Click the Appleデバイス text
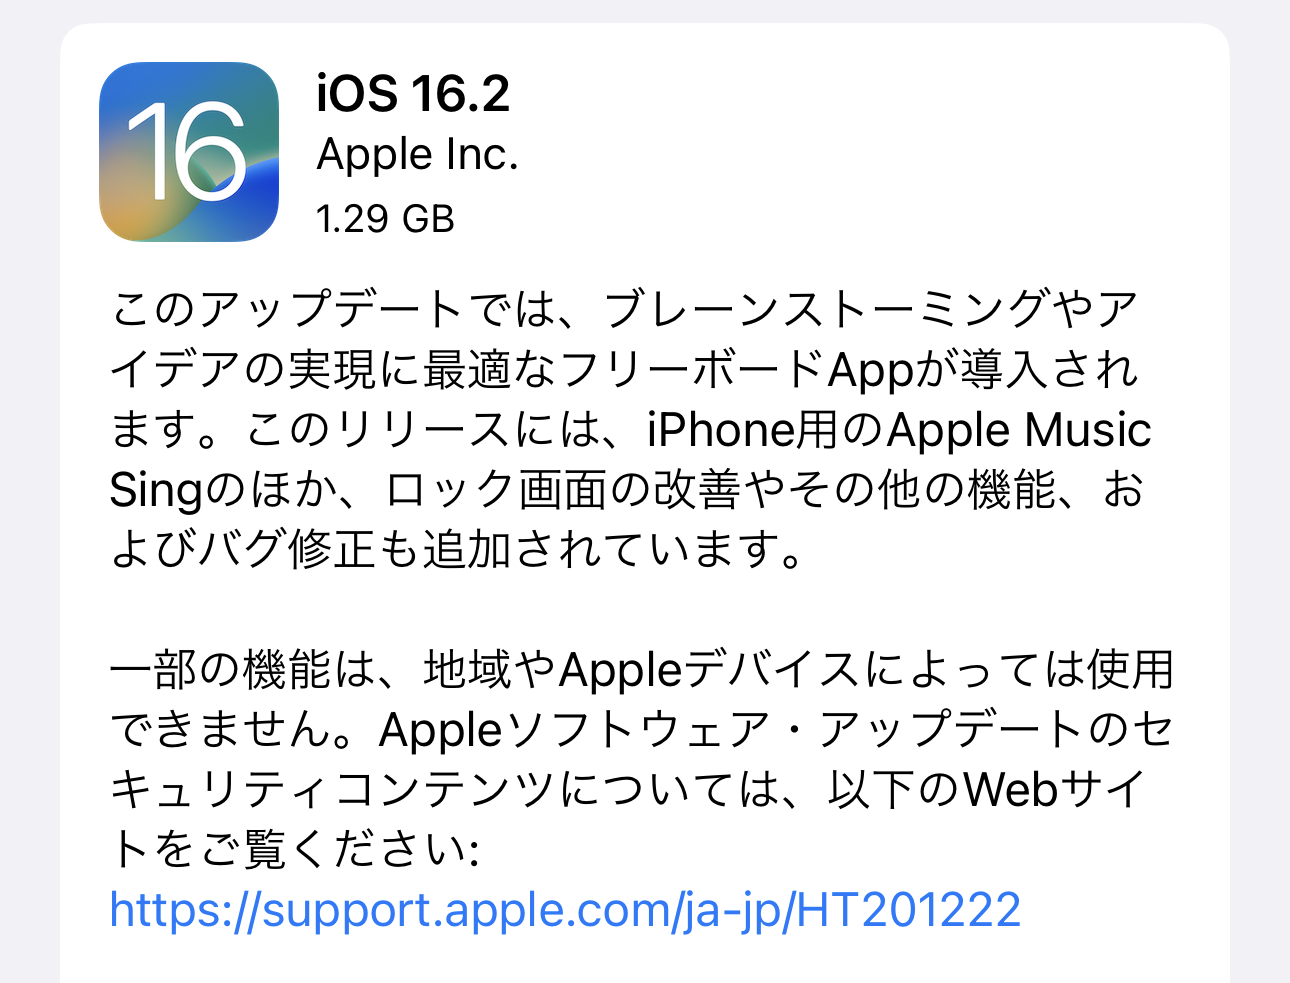Image resolution: width=1290 pixels, height=983 pixels. click(709, 670)
